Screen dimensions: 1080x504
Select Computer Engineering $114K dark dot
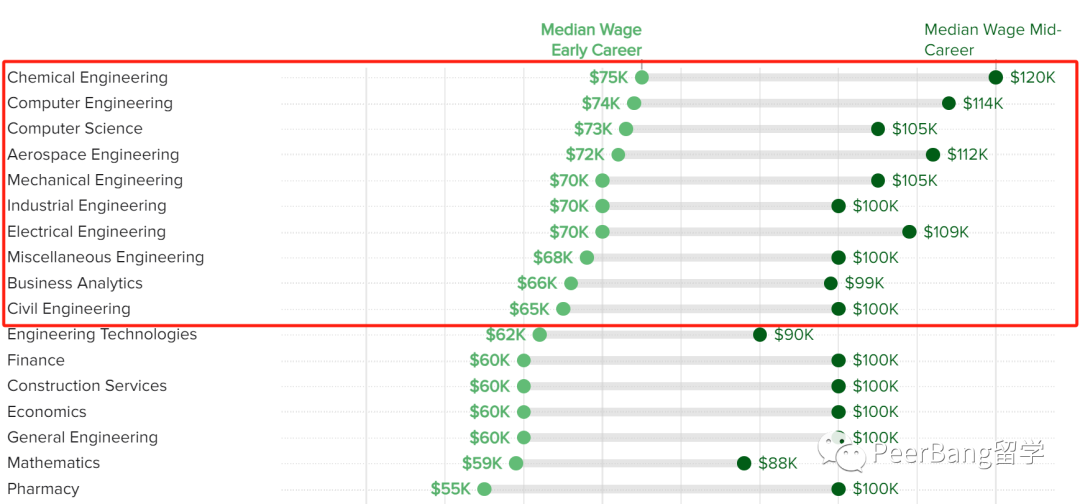pos(948,103)
